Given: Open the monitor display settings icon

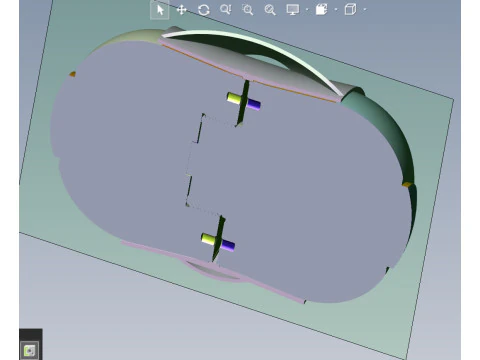Looking at the screenshot, I should pos(293,10).
